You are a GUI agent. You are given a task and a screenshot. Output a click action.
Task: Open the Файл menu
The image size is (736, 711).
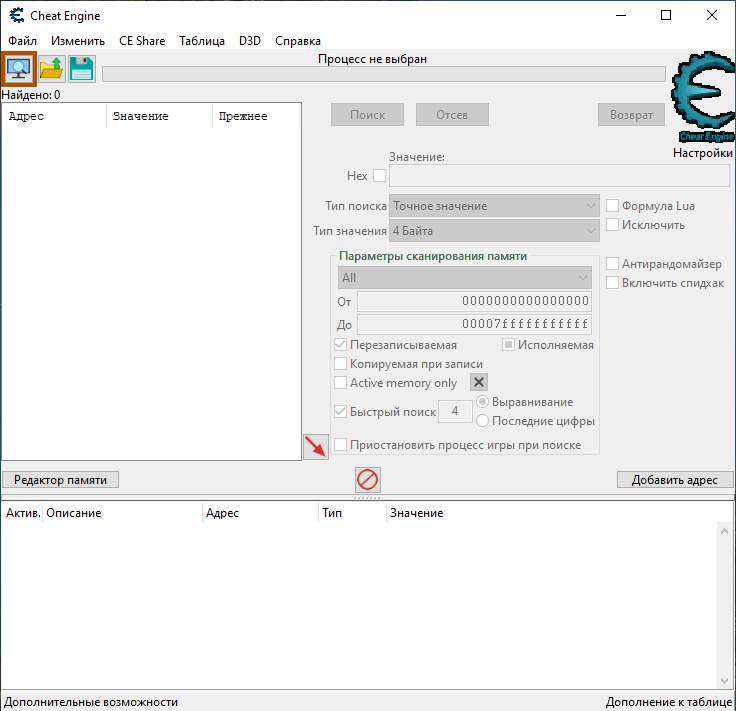tap(22, 41)
